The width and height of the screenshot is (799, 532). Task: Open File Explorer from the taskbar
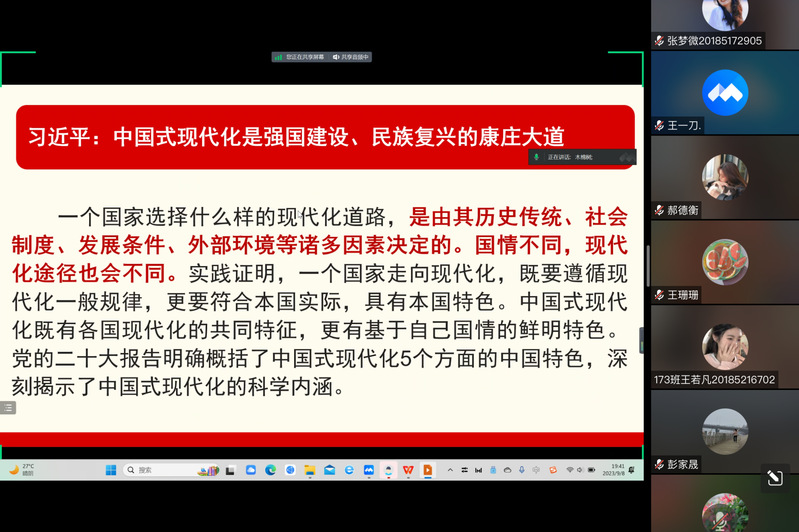(x=310, y=470)
